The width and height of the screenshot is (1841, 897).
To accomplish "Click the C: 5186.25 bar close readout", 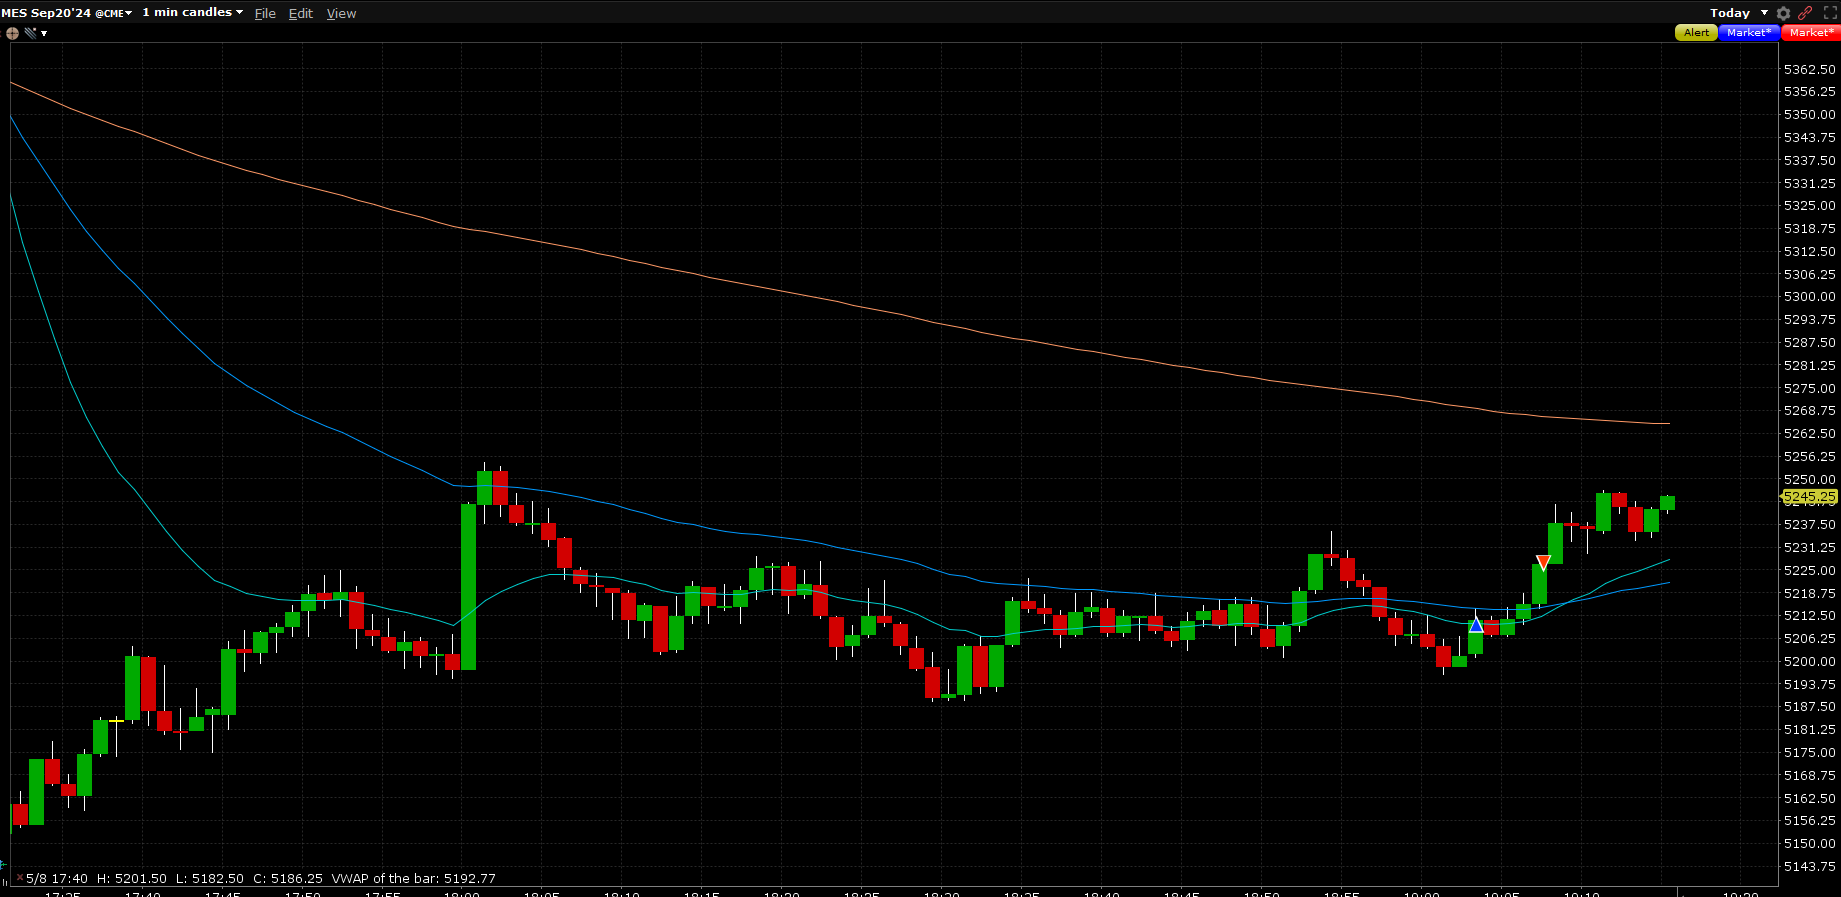I will (x=288, y=879).
